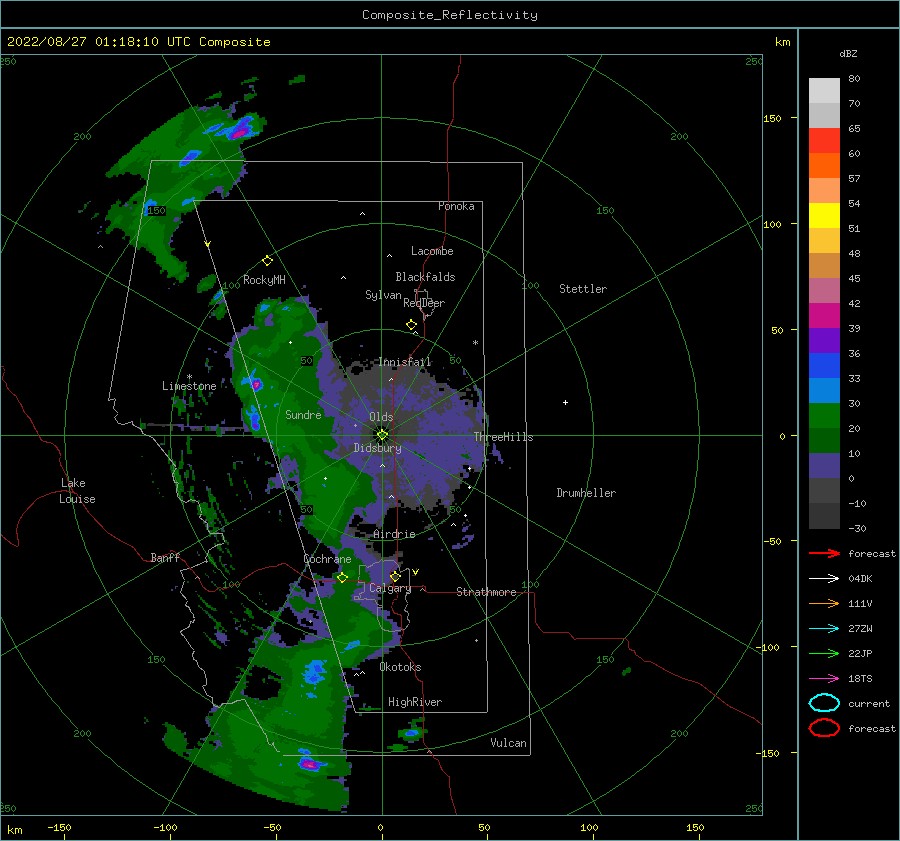Select the 65 dBZ red swatch

click(824, 141)
